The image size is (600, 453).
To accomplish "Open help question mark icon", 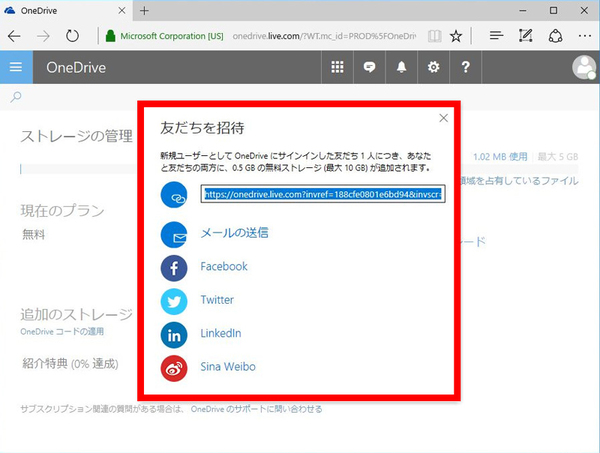I will 465,67.
